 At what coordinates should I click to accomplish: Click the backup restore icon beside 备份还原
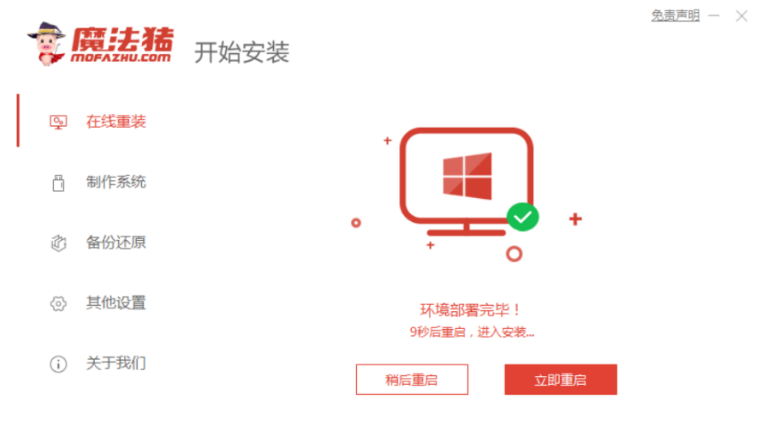[58, 243]
